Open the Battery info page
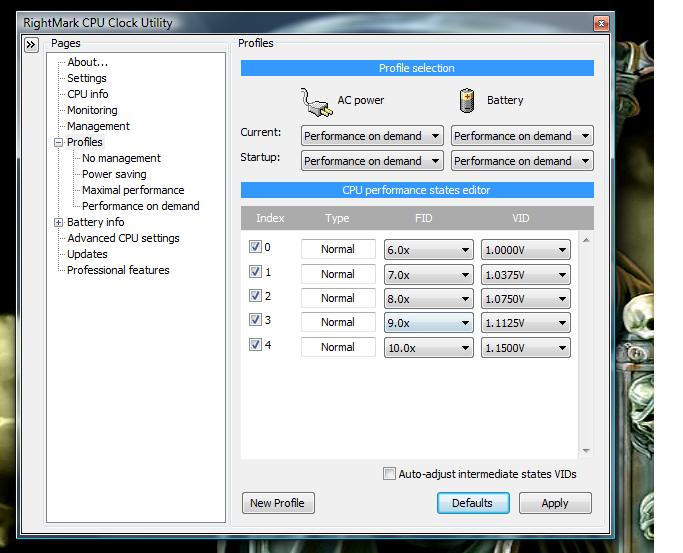Viewport: 683px width, 553px height. 95,222
